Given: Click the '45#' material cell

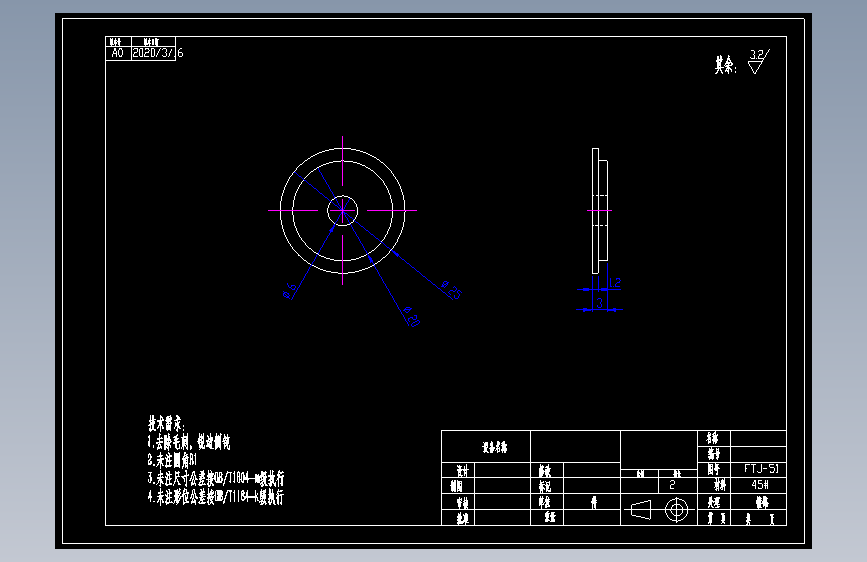Looking at the screenshot, I should pos(759,485).
